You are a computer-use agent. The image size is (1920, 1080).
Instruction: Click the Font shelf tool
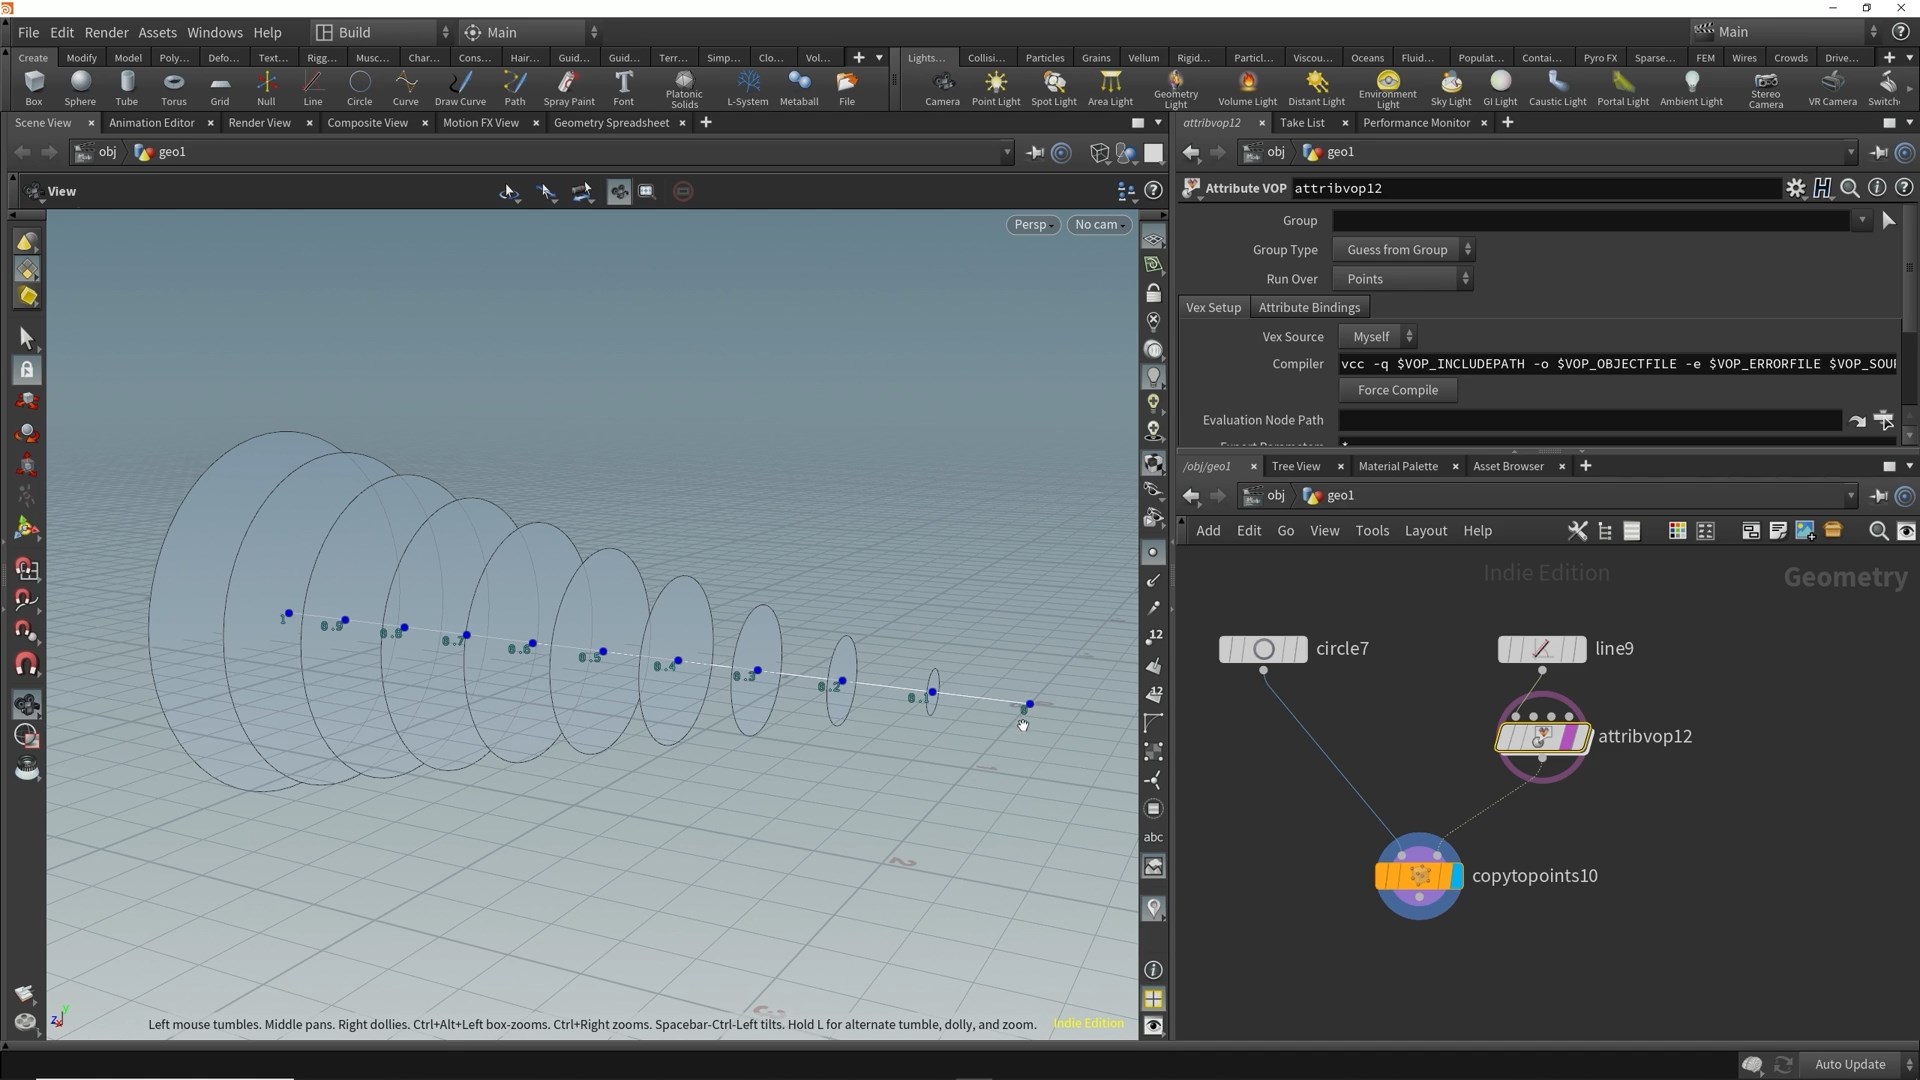(x=623, y=88)
